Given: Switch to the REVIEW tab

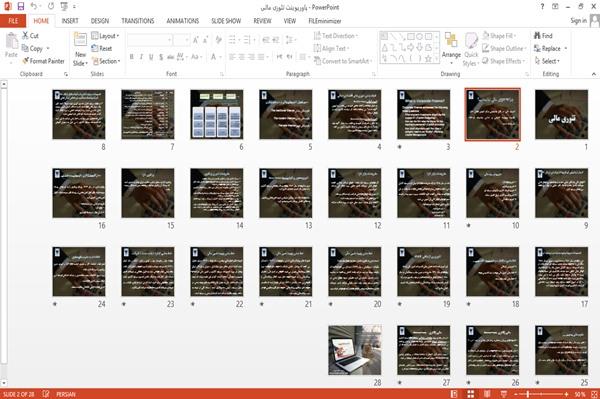Looking at the screenshot, I should [262, 21].
